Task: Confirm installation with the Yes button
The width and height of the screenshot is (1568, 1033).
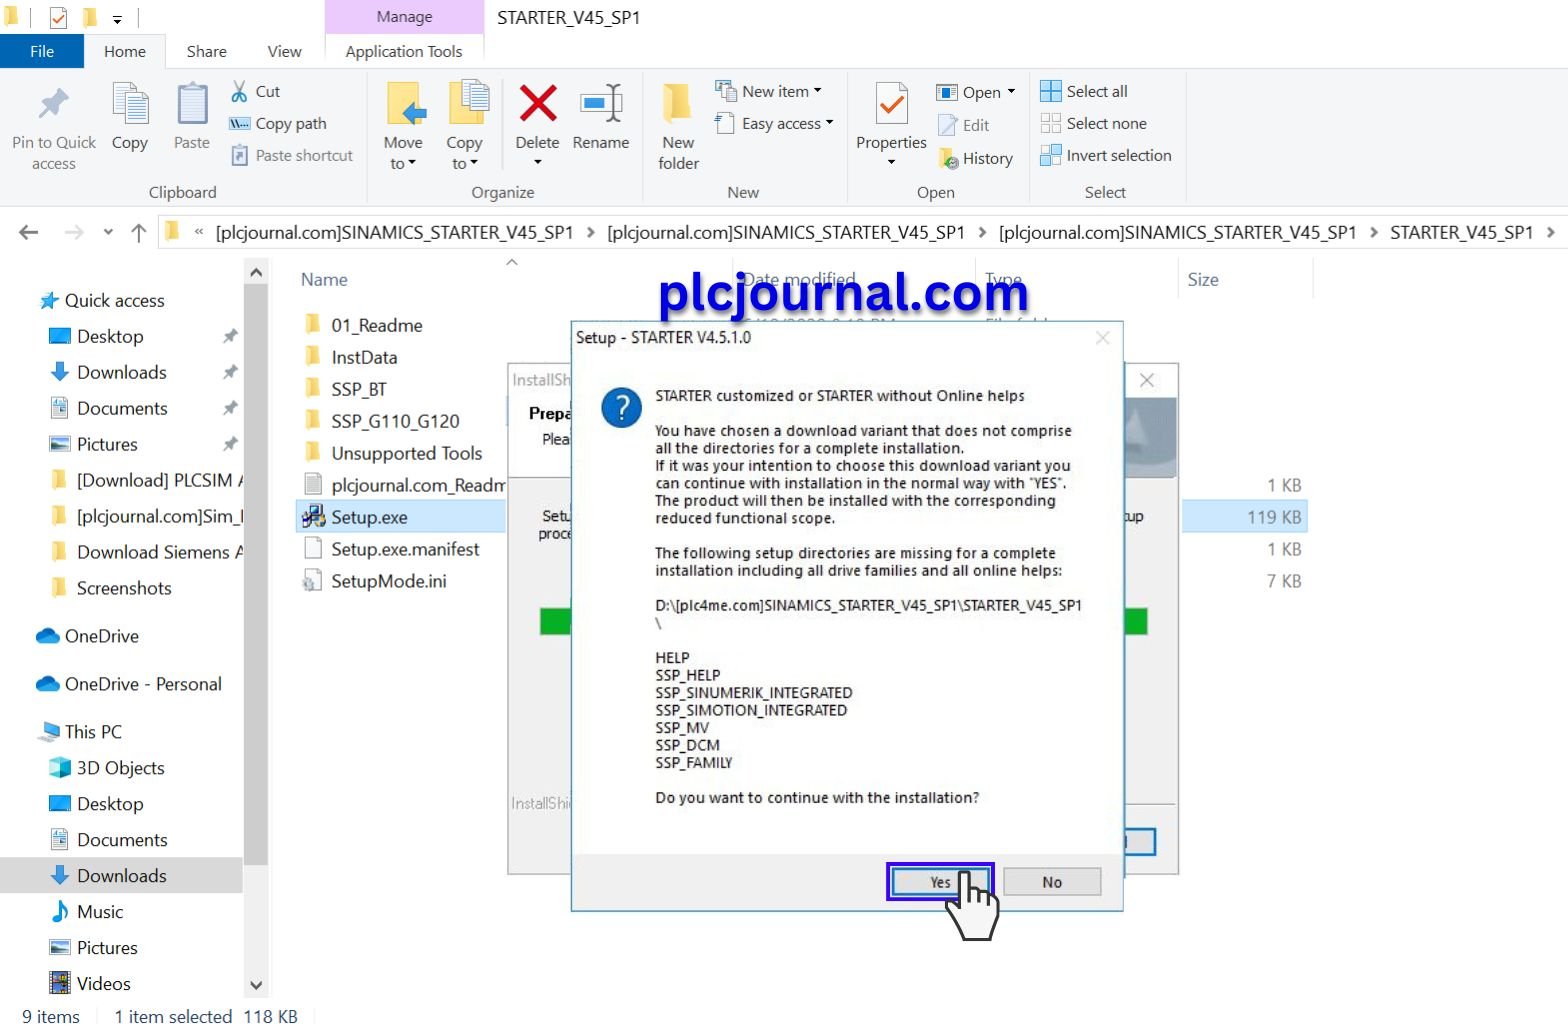Action: (940, 882)
